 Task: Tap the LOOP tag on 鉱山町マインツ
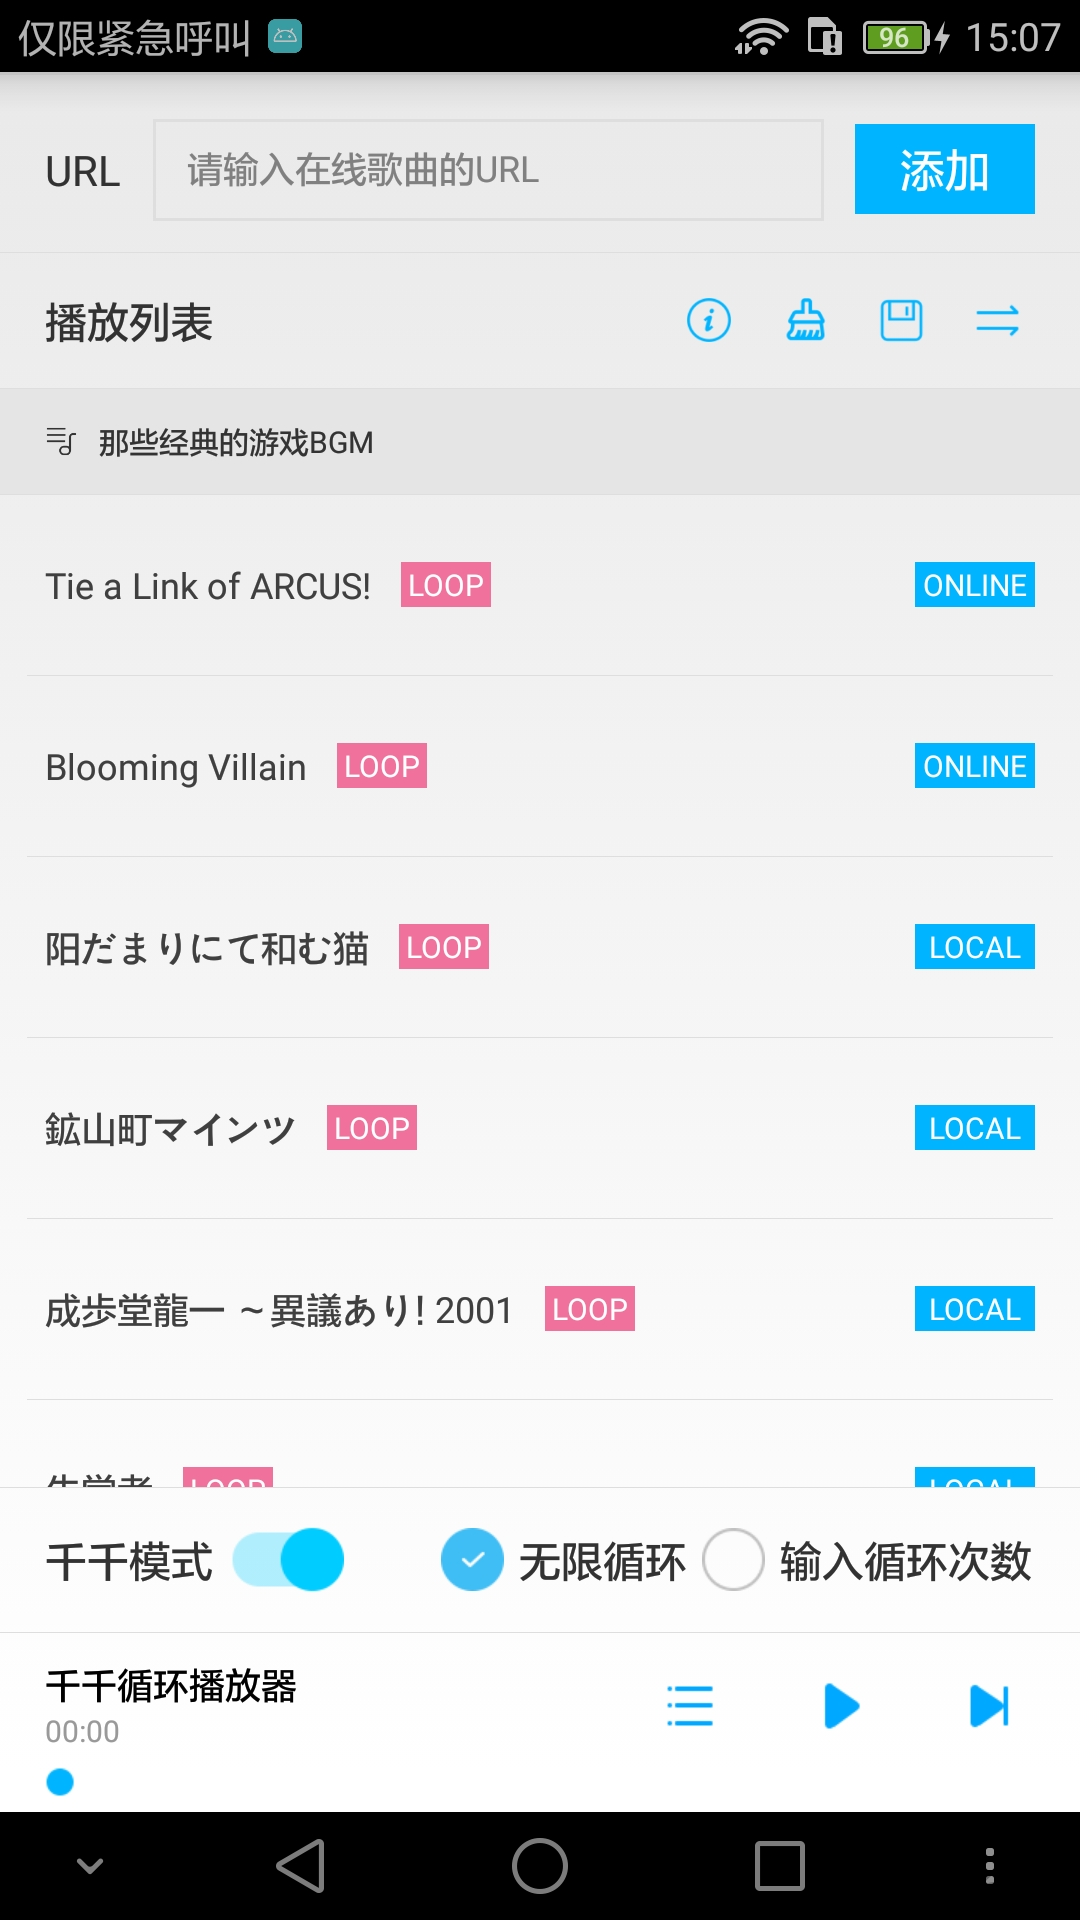click(371, 1128)
